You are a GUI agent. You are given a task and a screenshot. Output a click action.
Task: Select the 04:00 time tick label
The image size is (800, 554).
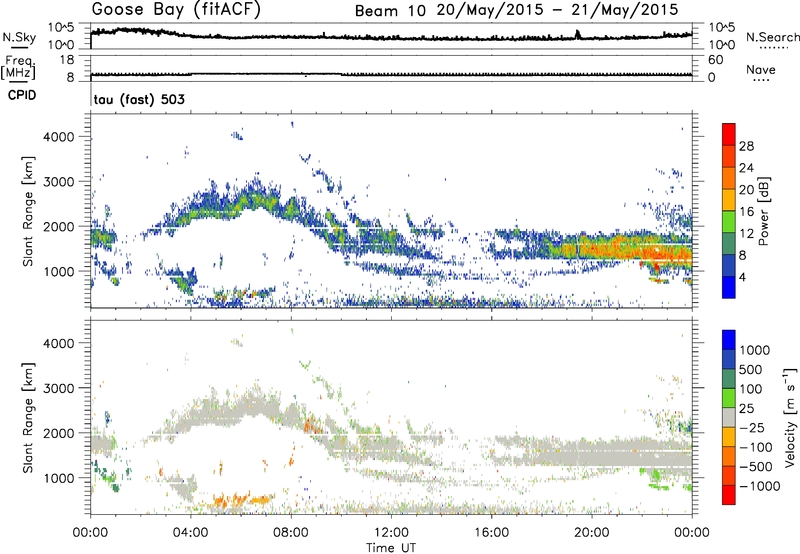pyautogui.click(x=190, y=533)
